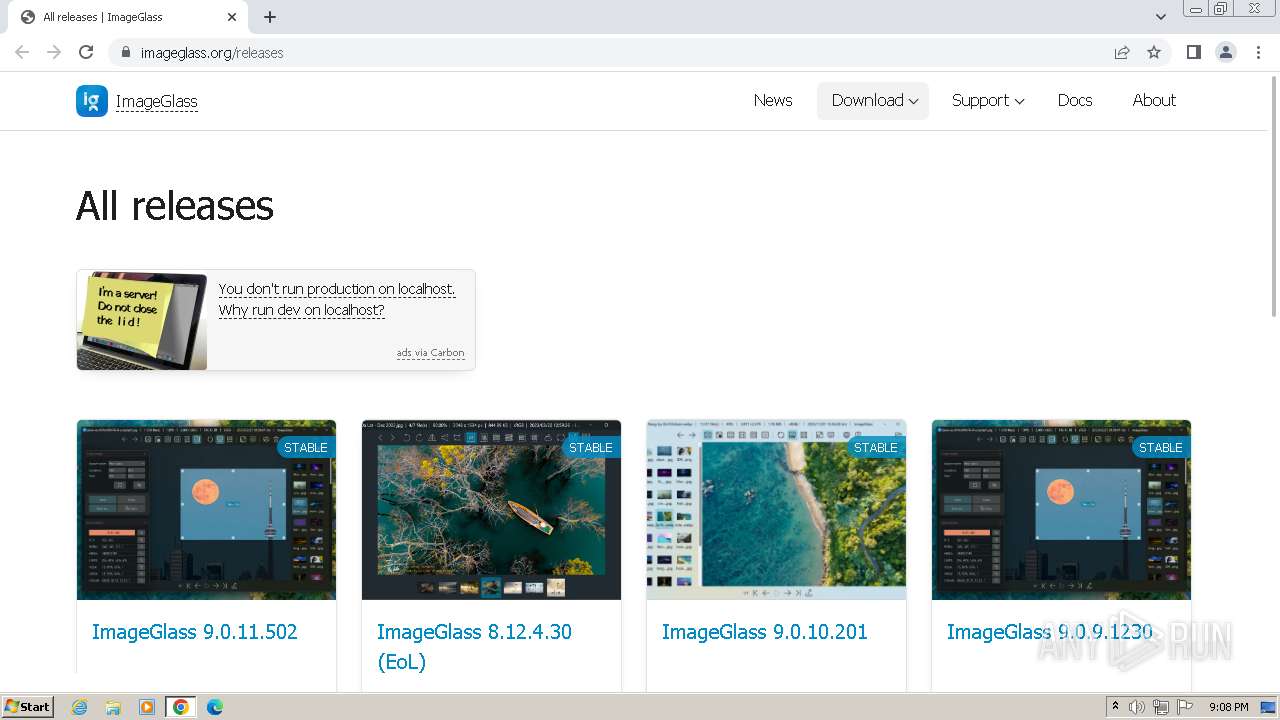Share this page icon in address bar
The width and height of the screenshot is (1280, 720).
coord(1122,52)
